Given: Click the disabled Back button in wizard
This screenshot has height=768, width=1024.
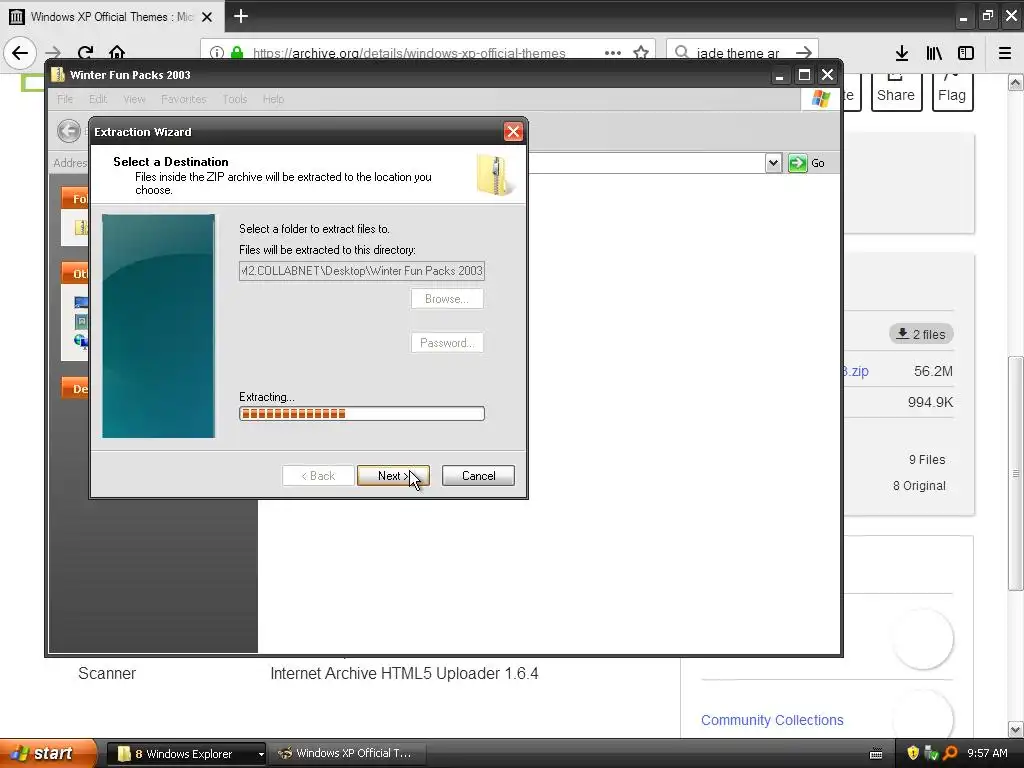Looking at the screenshot, I should (x=318, y=475).
